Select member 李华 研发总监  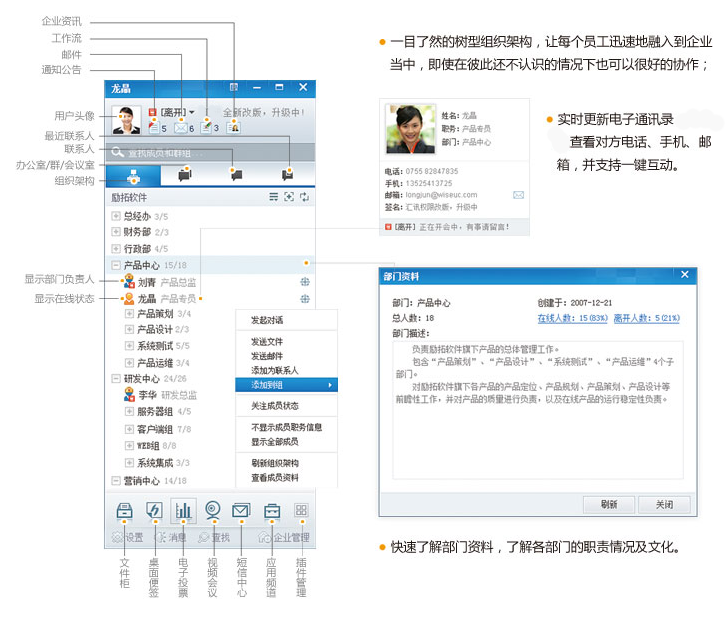point(160,395)
